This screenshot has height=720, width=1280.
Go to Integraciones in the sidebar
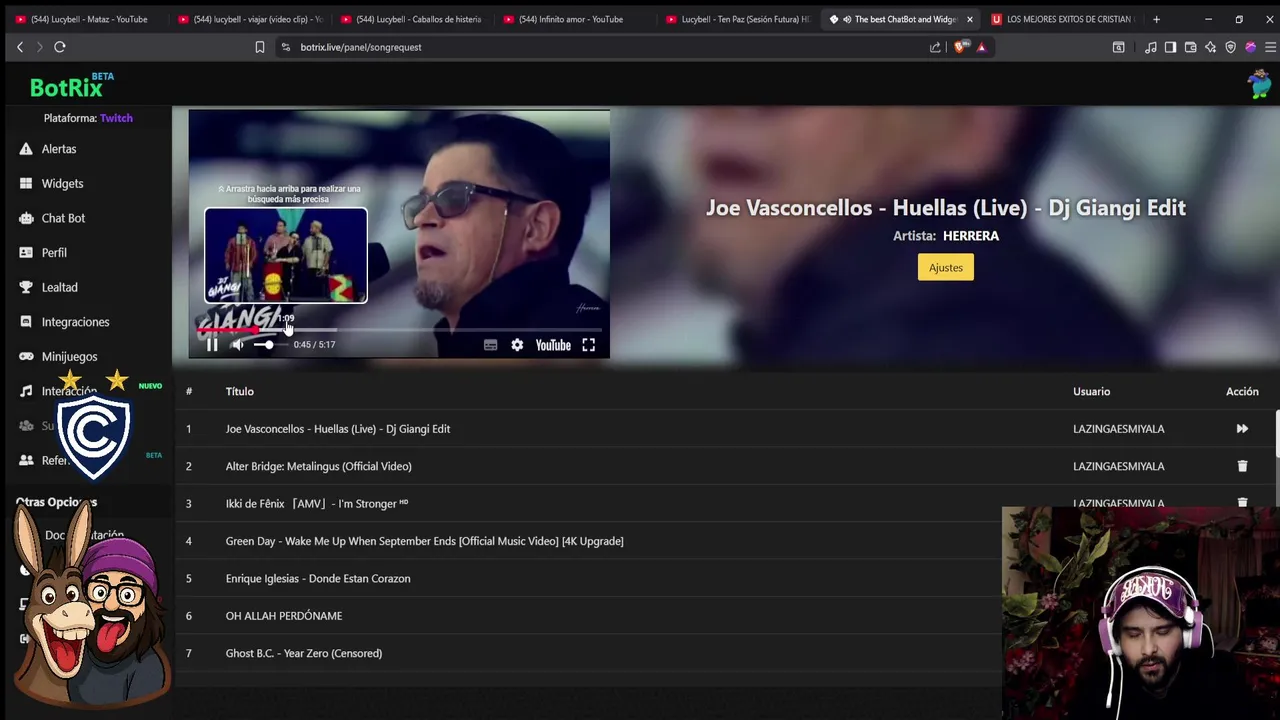point(75,322)
